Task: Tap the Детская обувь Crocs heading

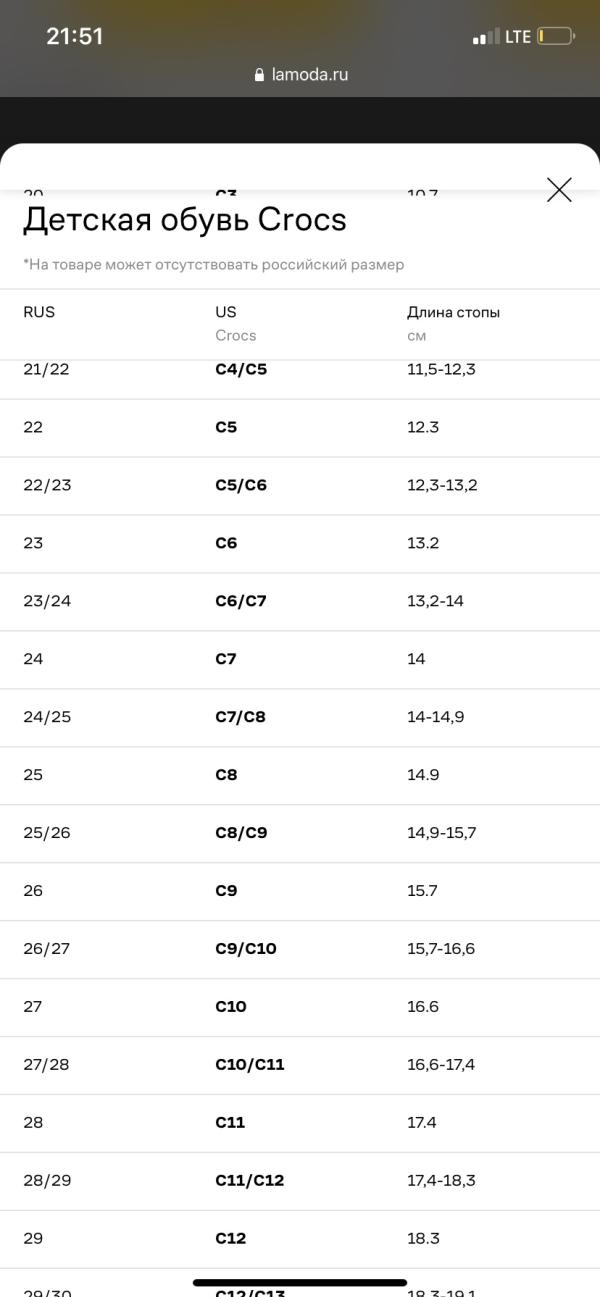Action: pyautogui.click(x=185, y=219)
